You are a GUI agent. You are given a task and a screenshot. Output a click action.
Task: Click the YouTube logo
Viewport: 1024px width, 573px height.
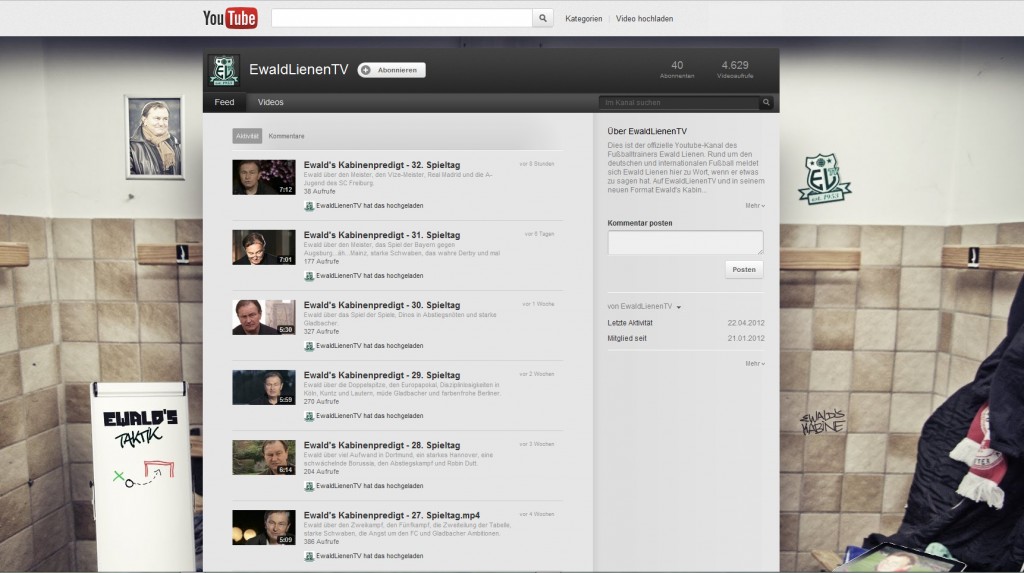[230, 18]
